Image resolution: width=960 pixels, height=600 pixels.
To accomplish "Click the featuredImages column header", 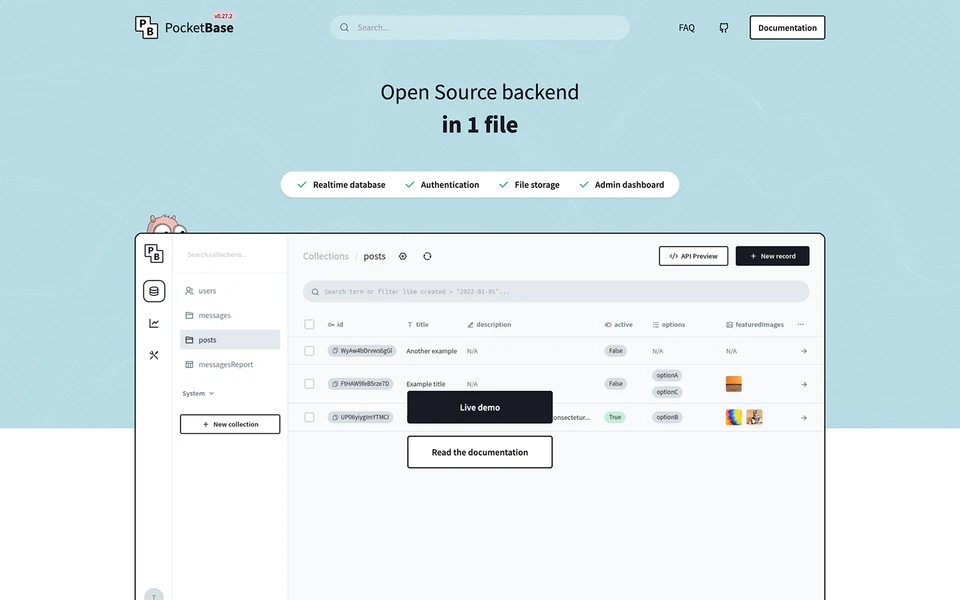I will [754, 324].
